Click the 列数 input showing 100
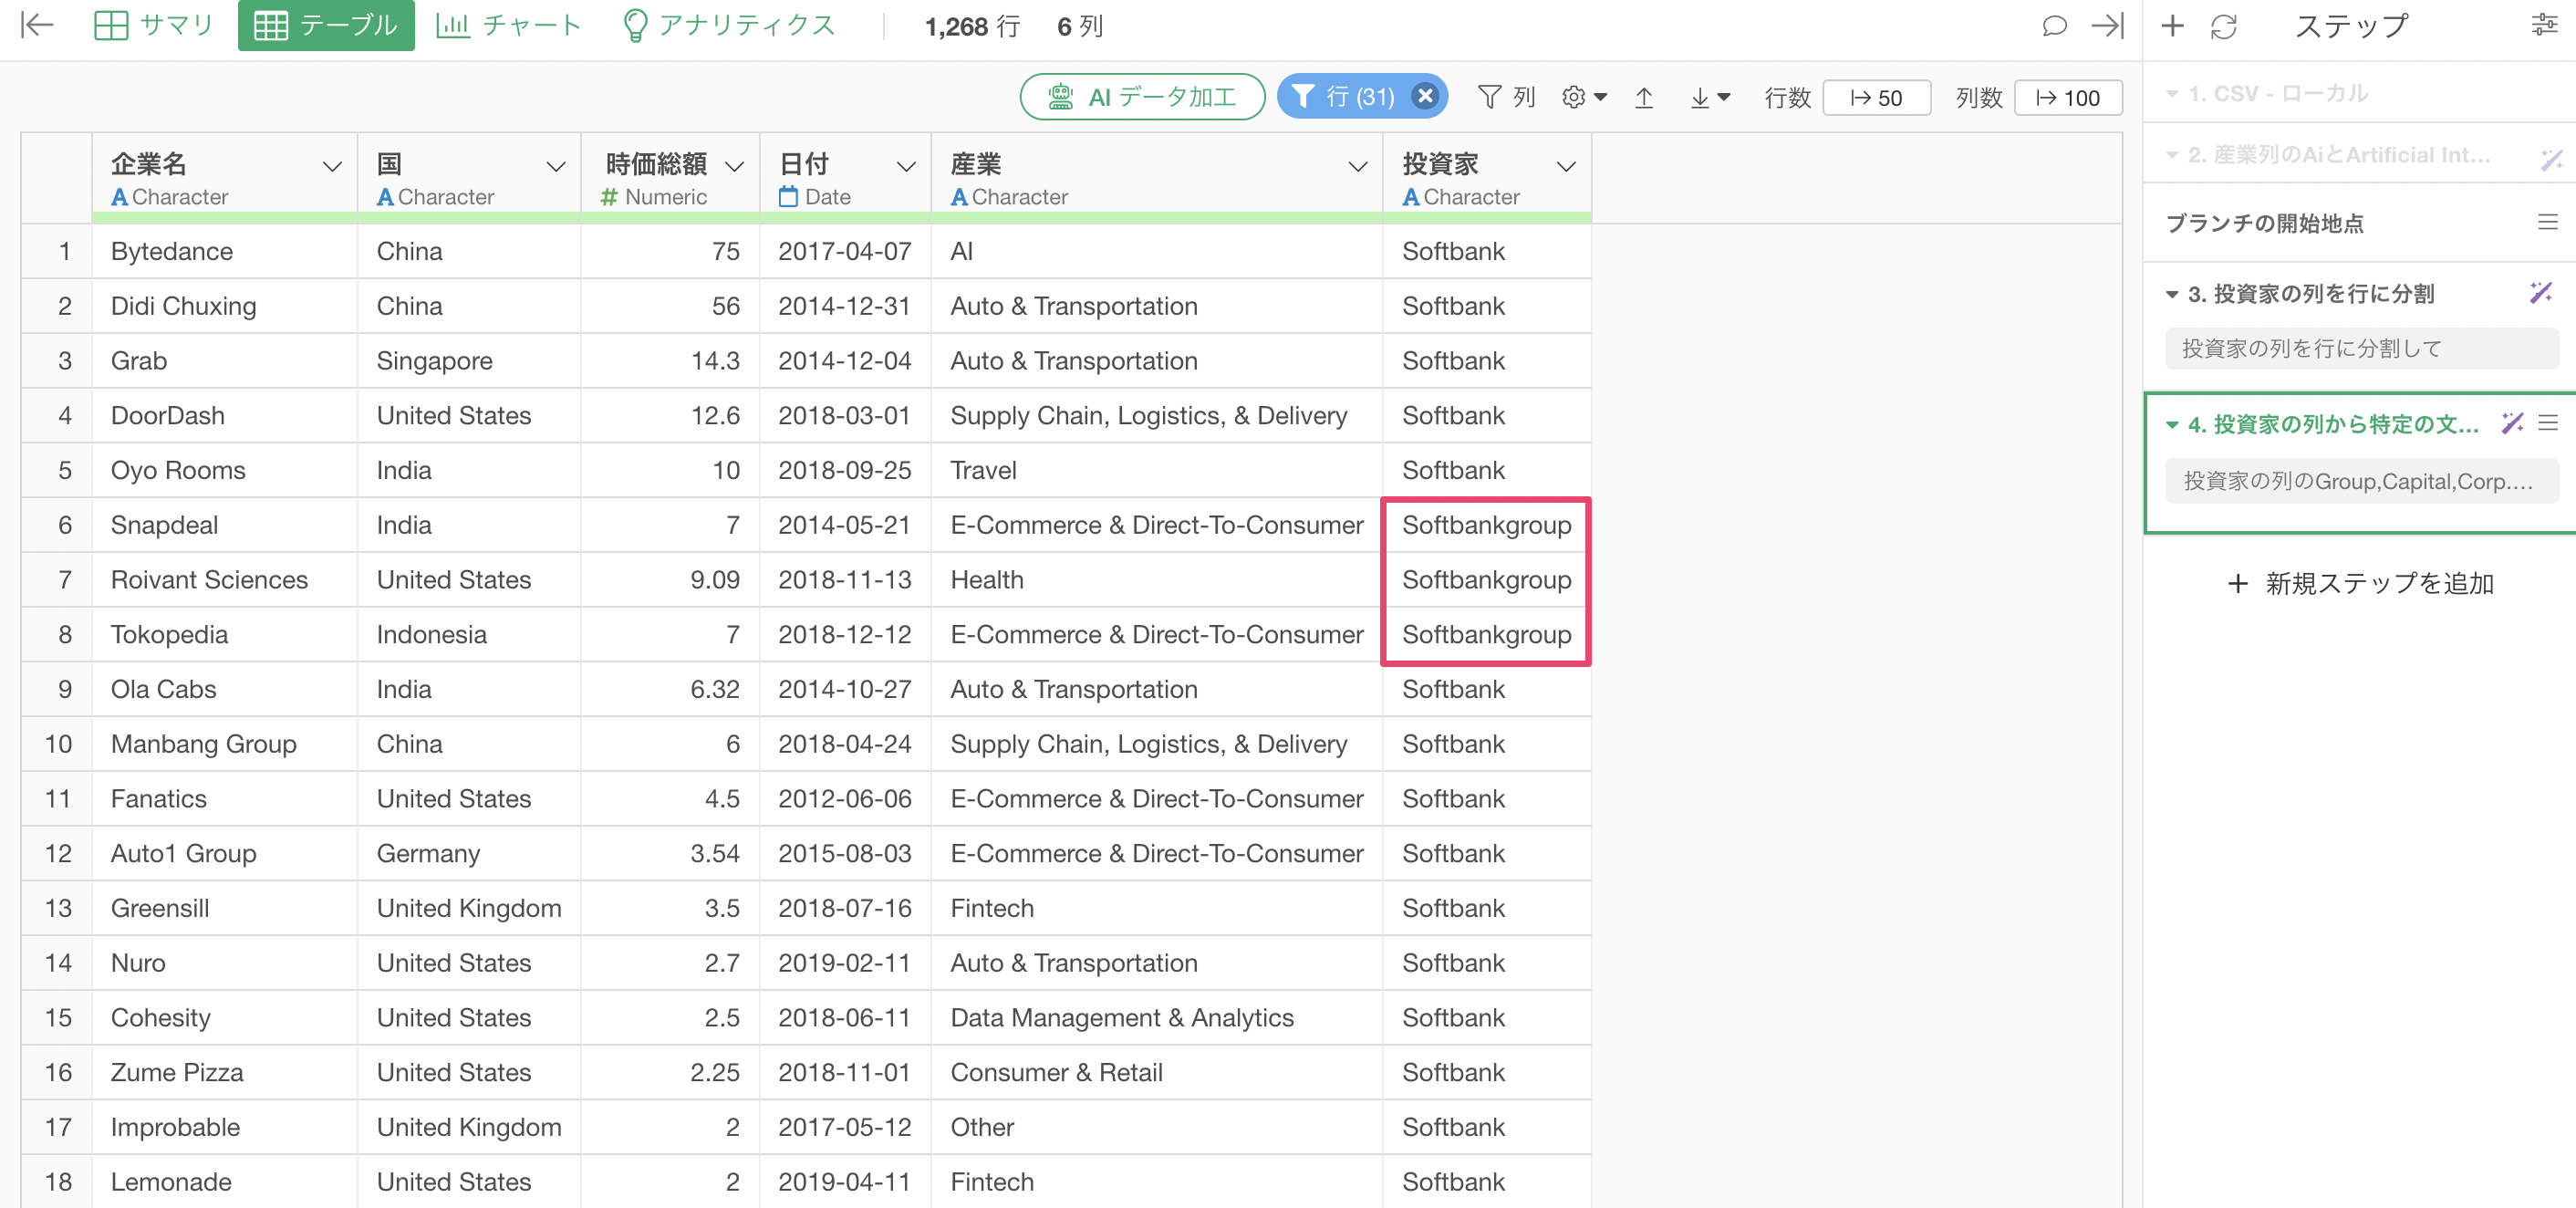Viewport: 2576px width, 1208px height. [x=2067, y=98]
